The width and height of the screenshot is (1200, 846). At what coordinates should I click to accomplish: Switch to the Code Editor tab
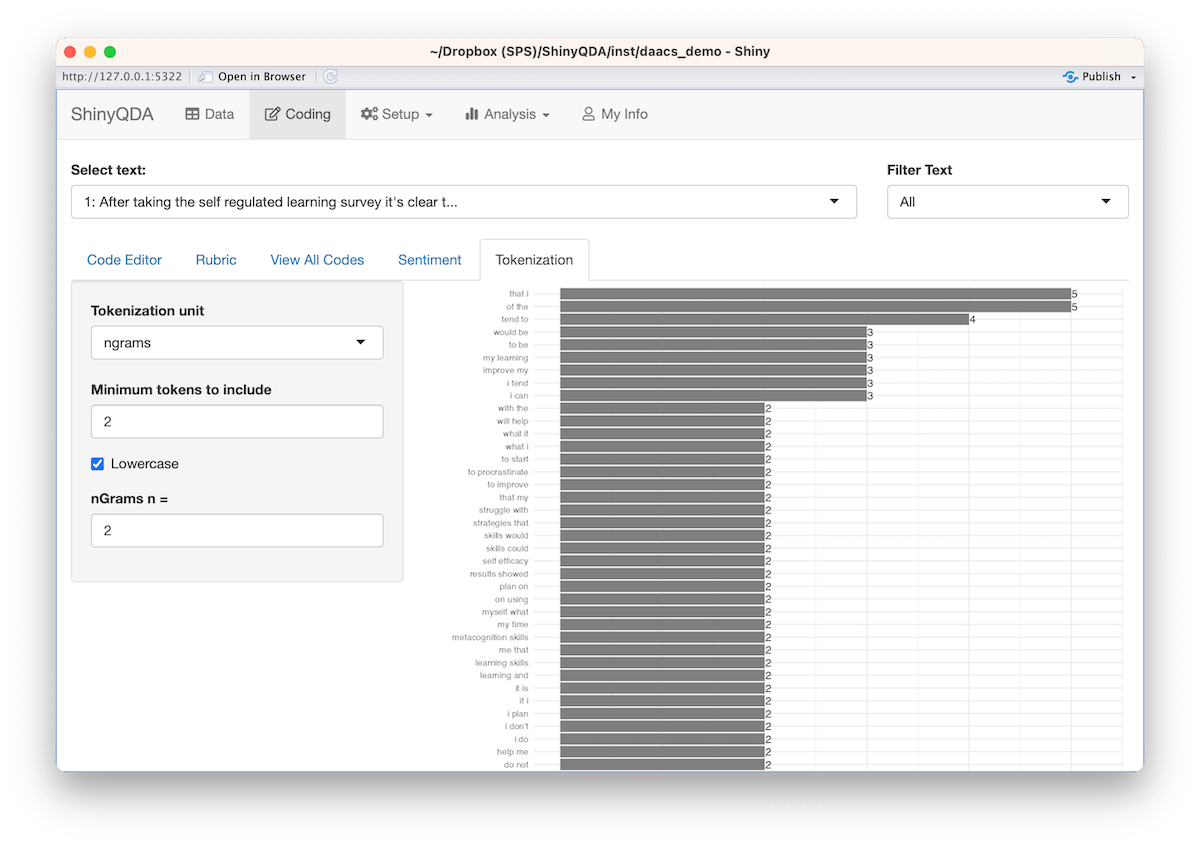(124, 260)
